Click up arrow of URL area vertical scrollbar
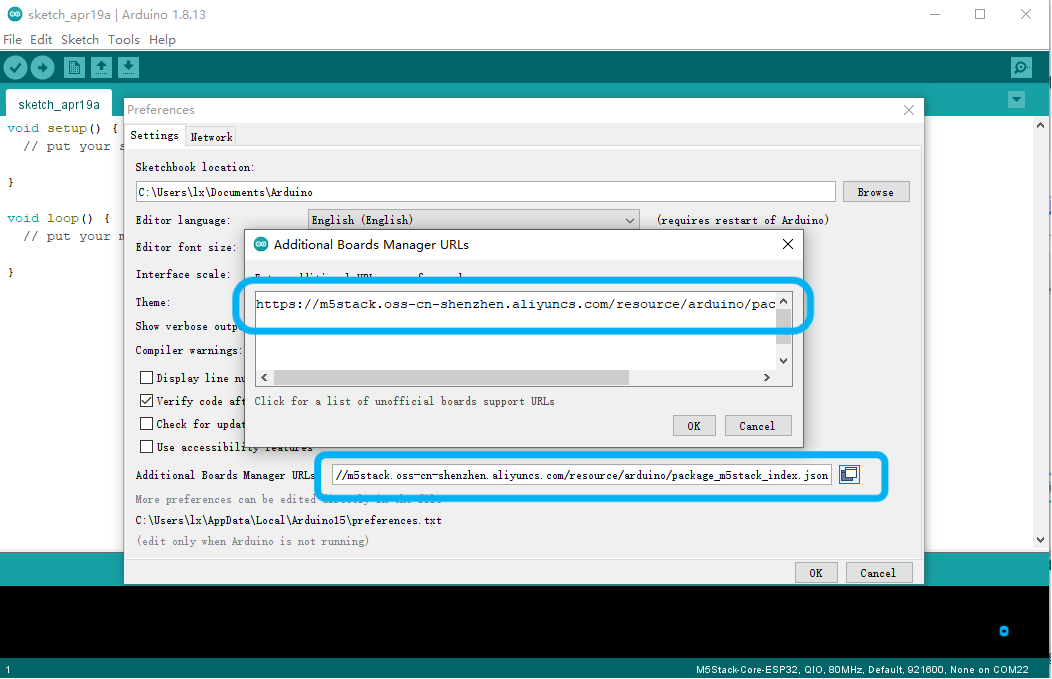 click(x=784, y=301)
